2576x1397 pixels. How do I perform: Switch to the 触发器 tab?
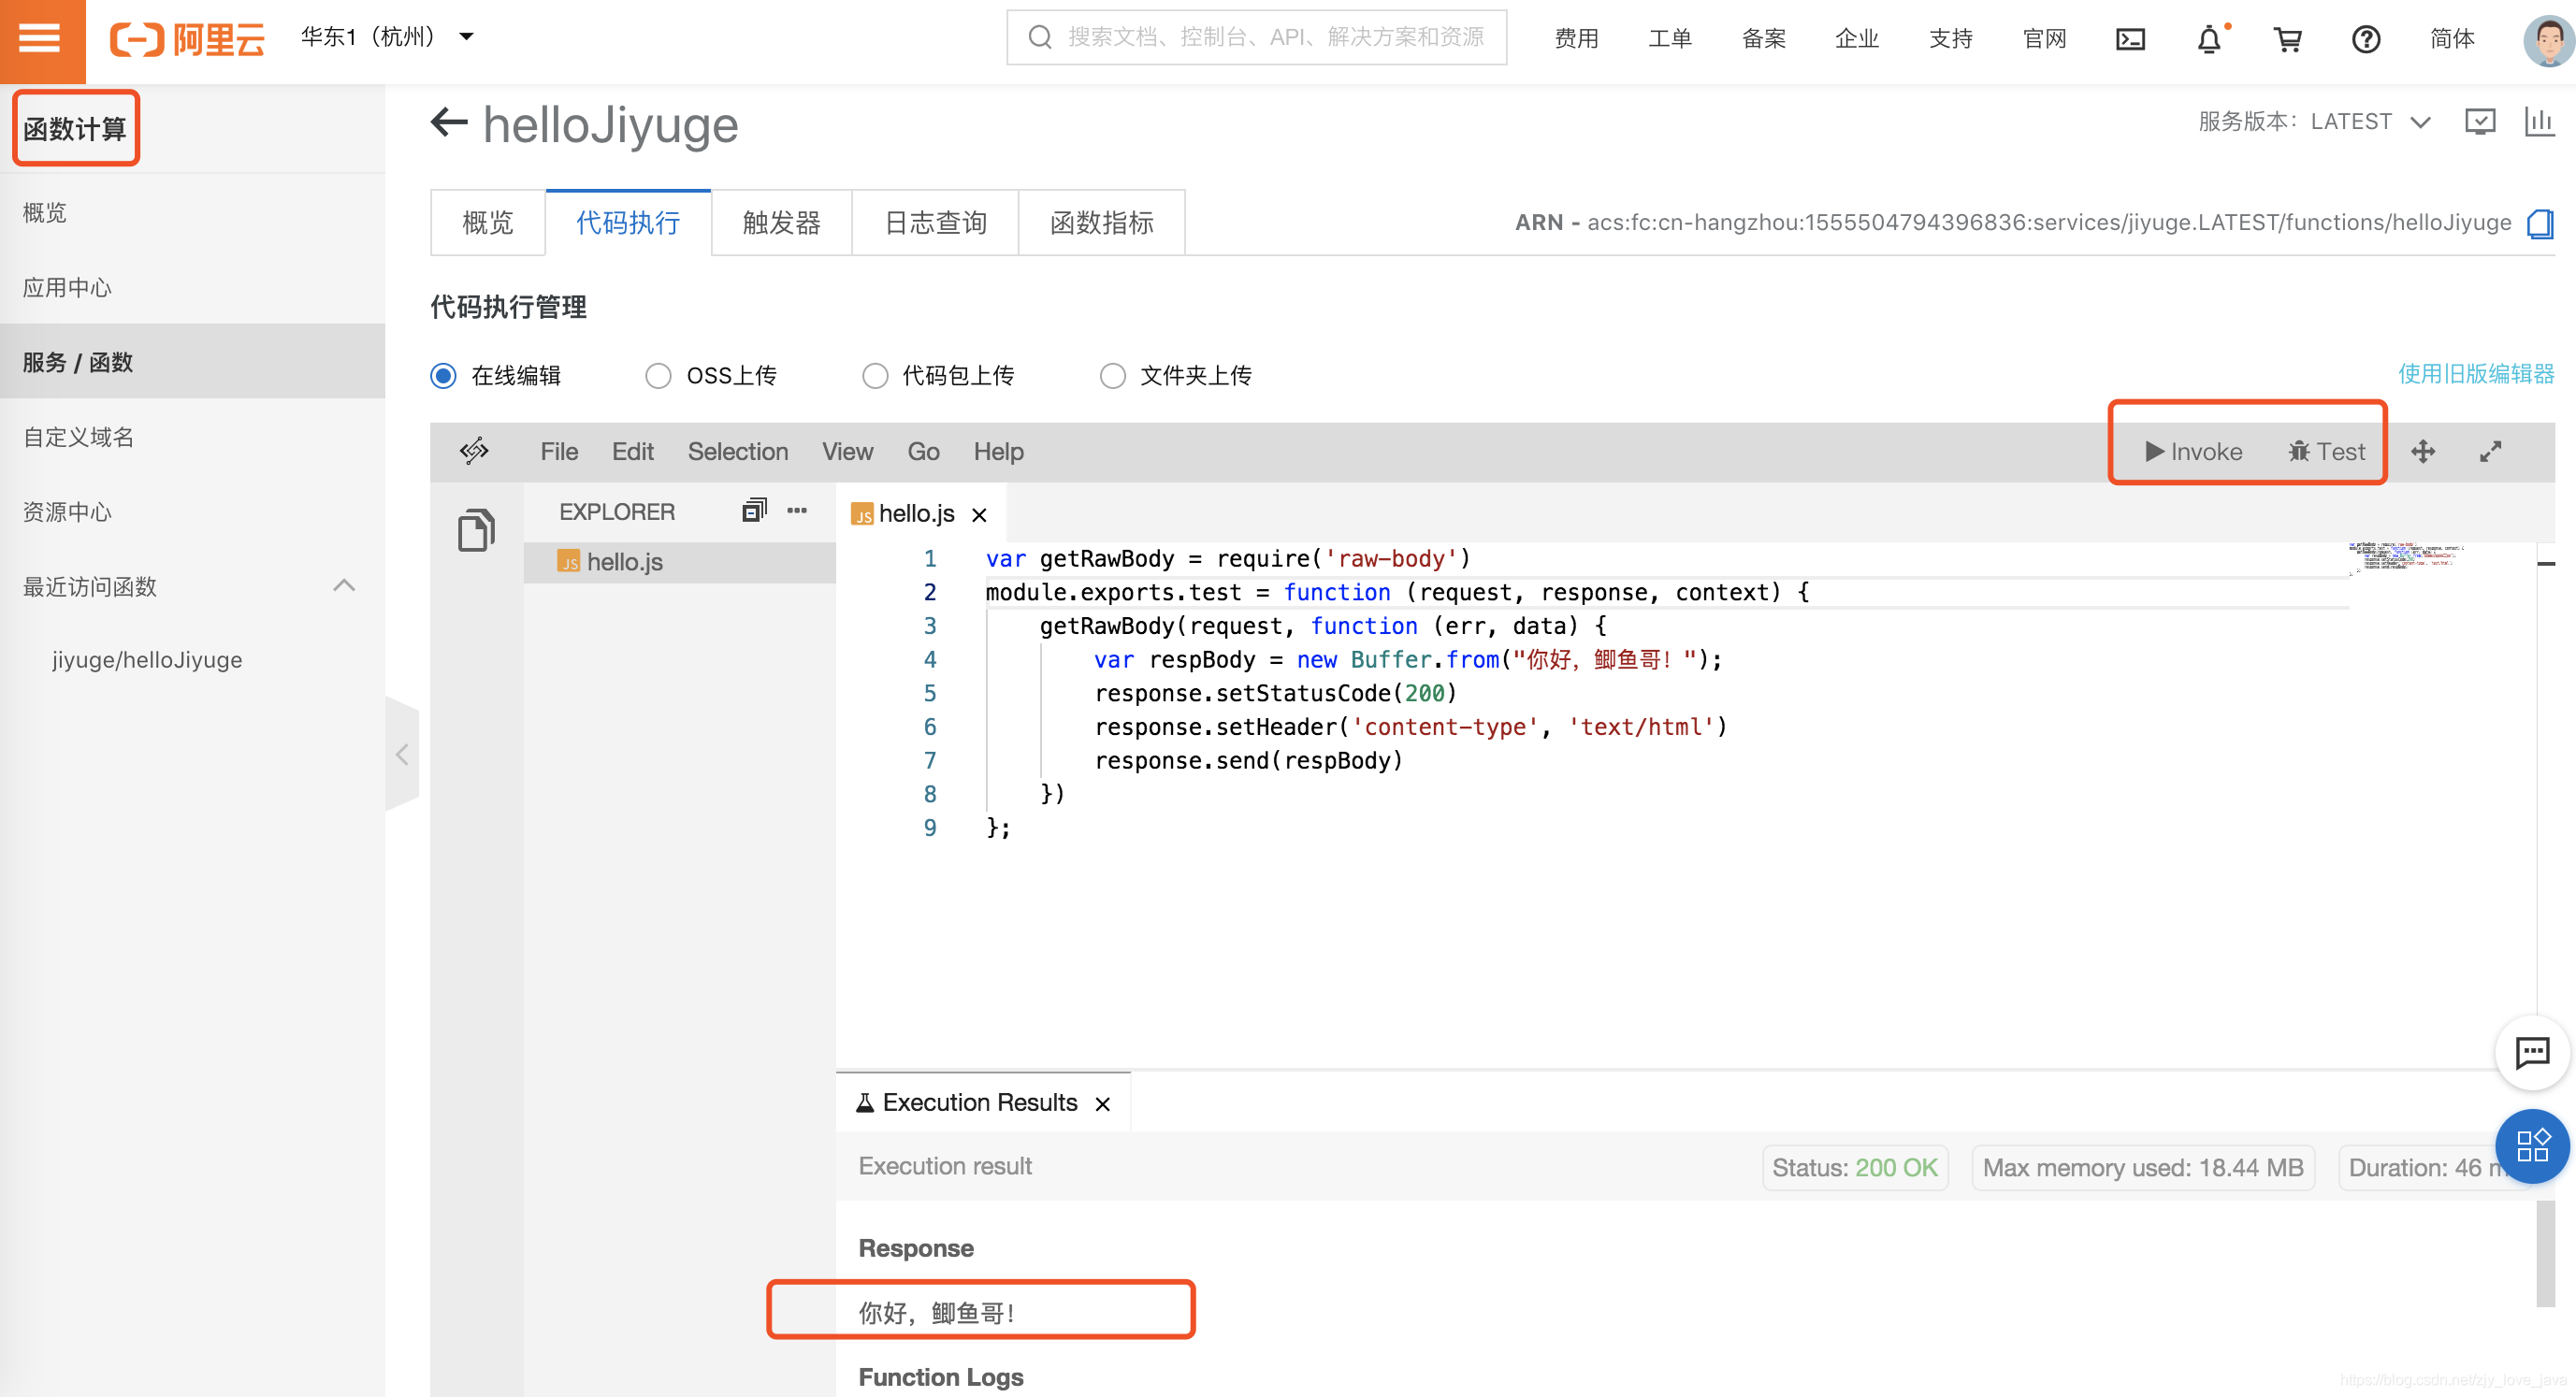pyautogui.click(x=781, y=223)
